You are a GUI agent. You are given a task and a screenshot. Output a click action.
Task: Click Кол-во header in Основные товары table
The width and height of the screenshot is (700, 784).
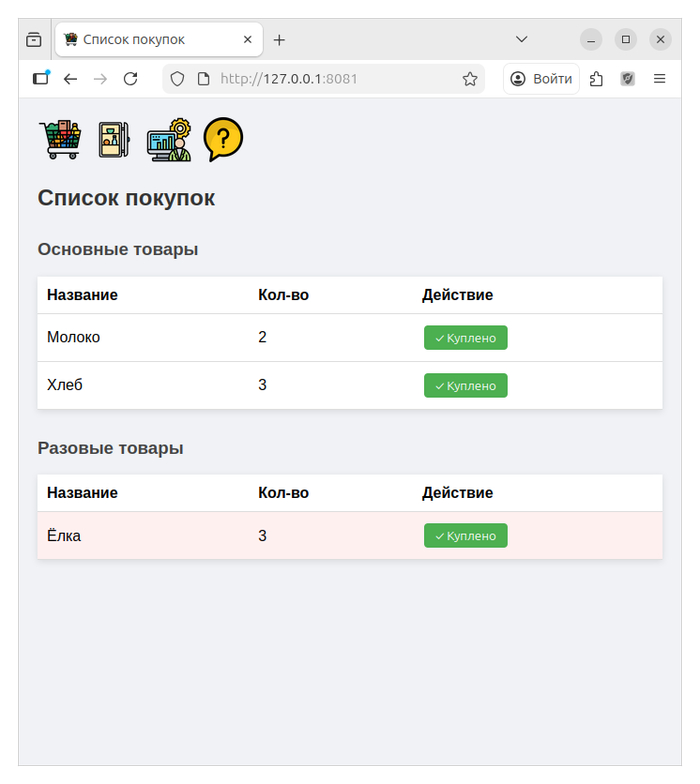point(284,295)
